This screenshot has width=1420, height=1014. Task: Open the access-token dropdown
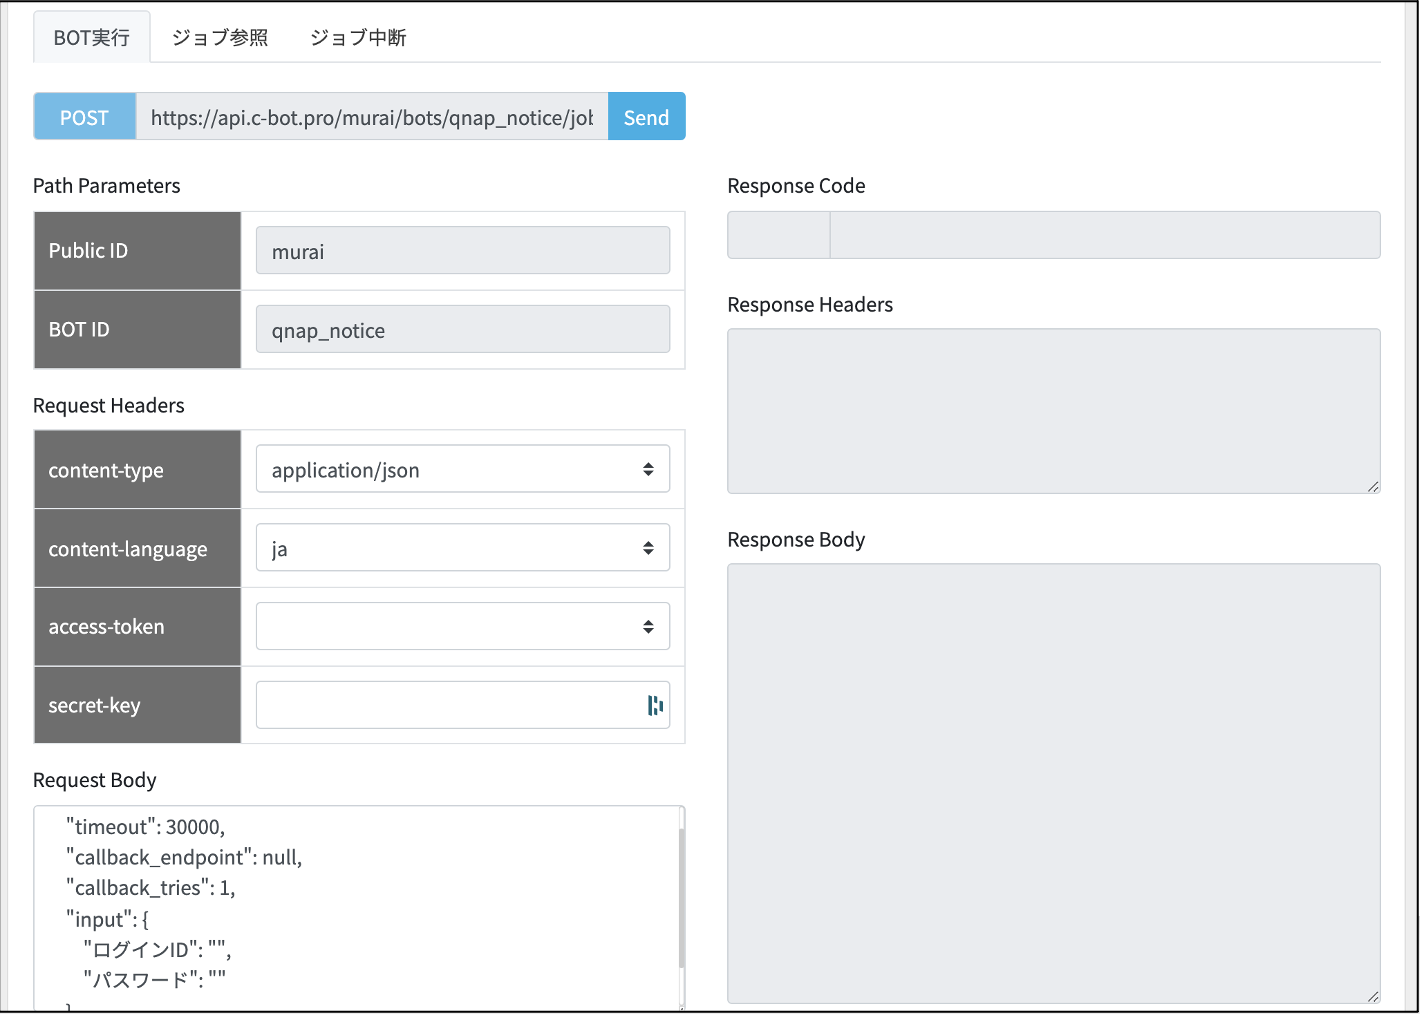click(x=463, y=626)
